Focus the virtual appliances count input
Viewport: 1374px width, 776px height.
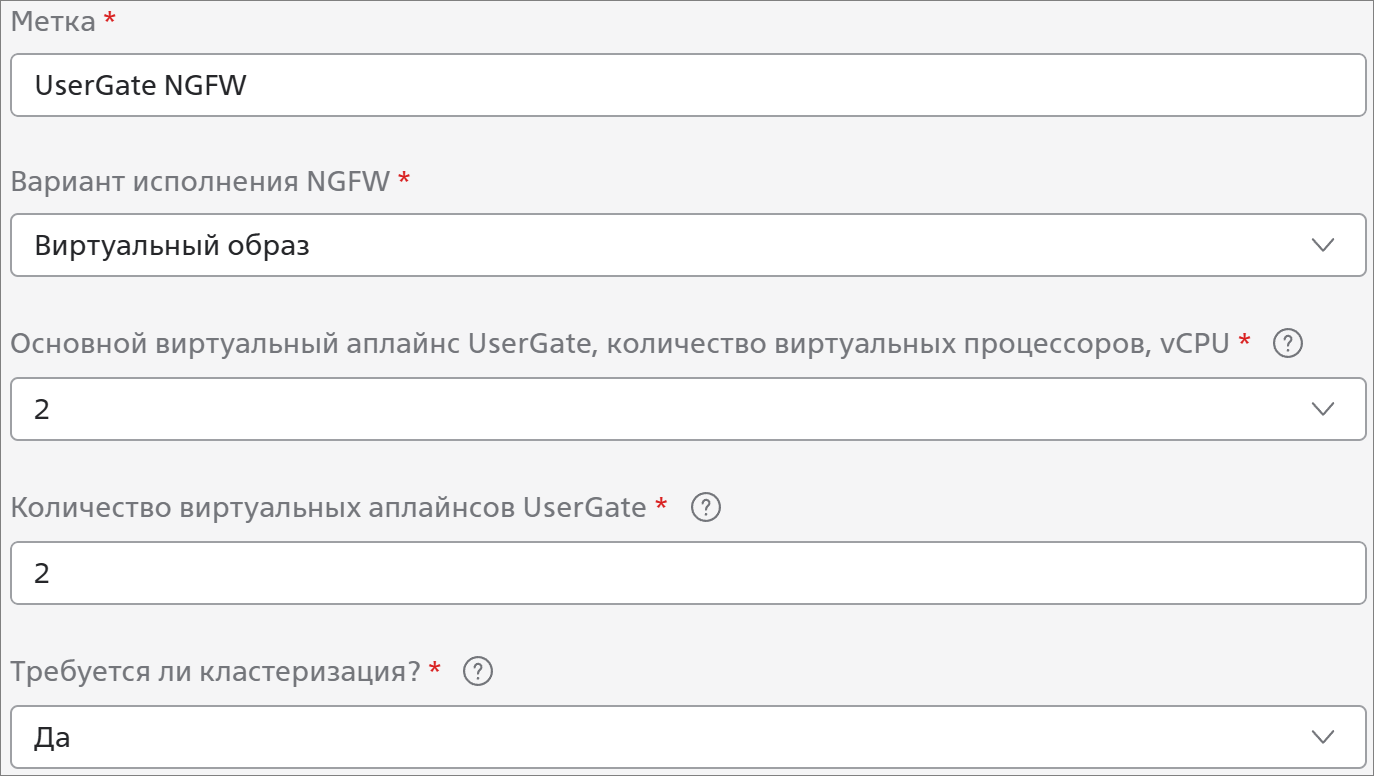click(688, 573)
